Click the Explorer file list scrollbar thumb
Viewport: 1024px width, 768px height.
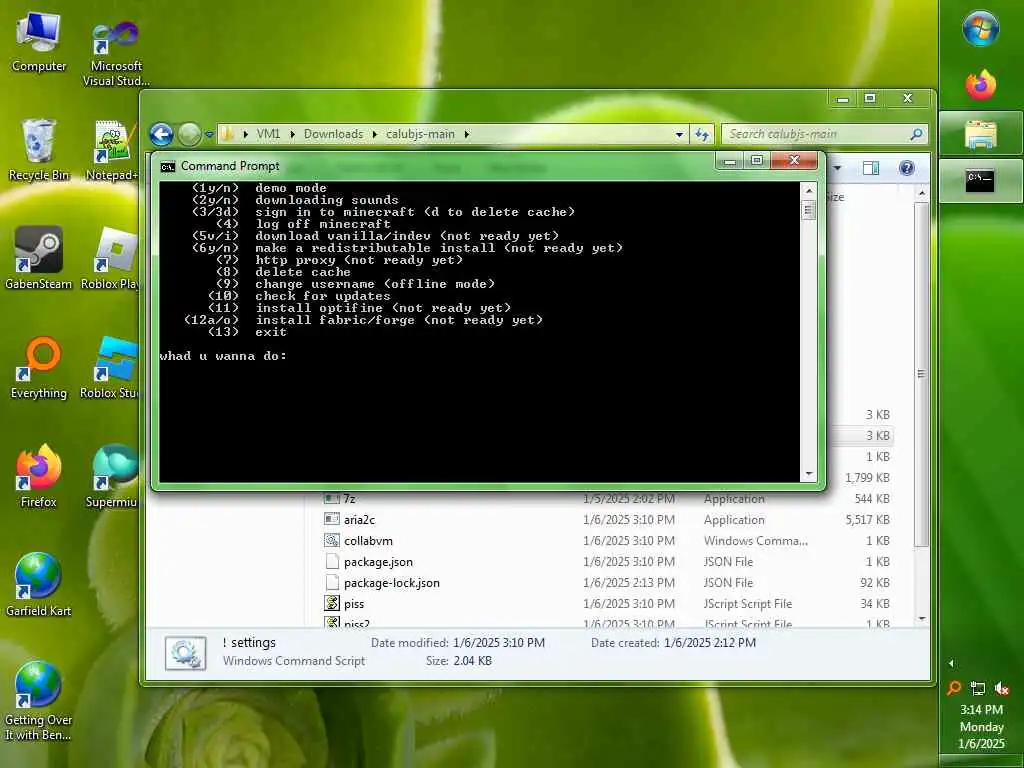[x=921, y=374]
